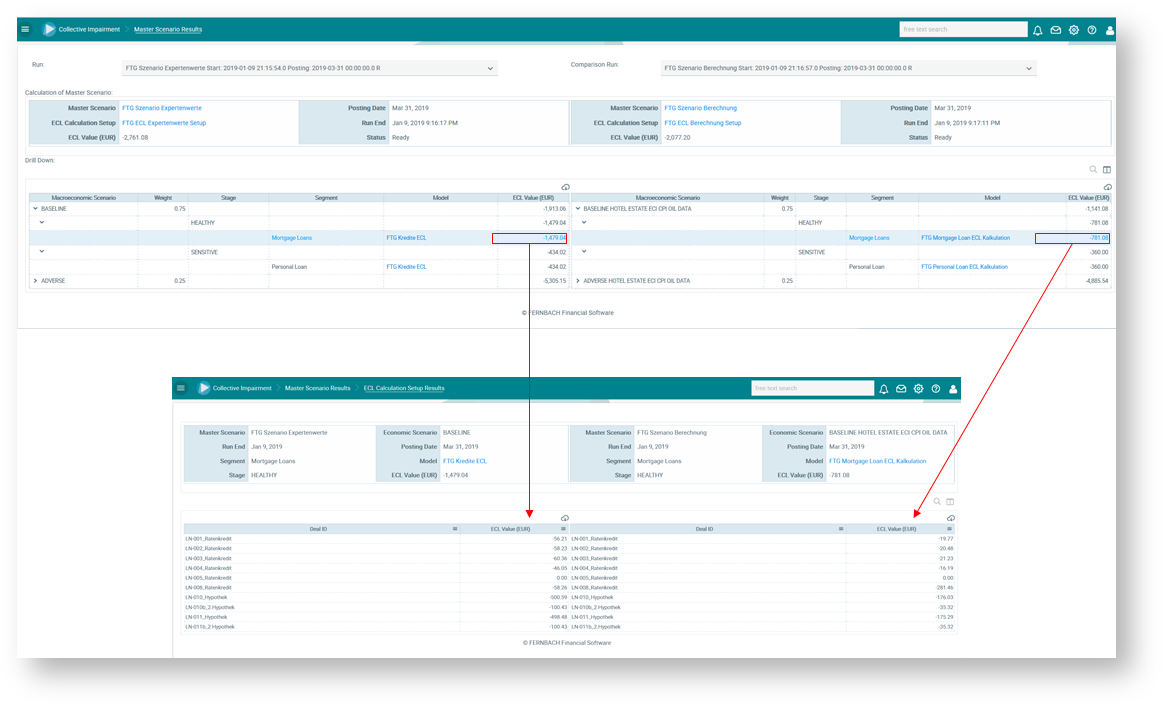1164x706 pixels.
Task: Open the mail icon in the lower window header
Action: point(901,388)
